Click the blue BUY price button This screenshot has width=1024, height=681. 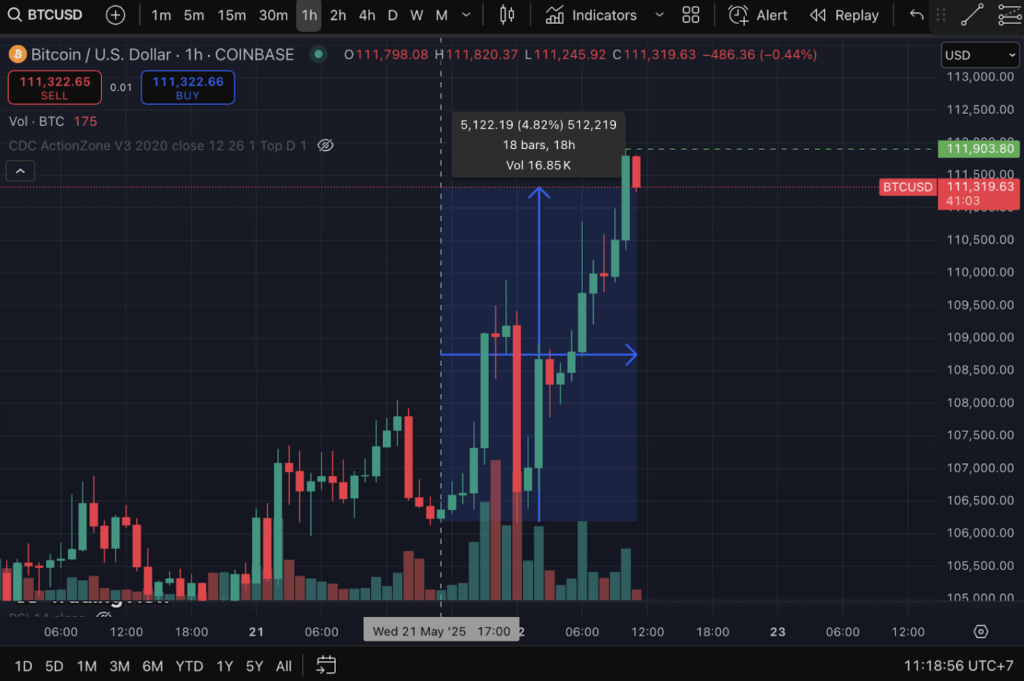[x=188, y=88]
